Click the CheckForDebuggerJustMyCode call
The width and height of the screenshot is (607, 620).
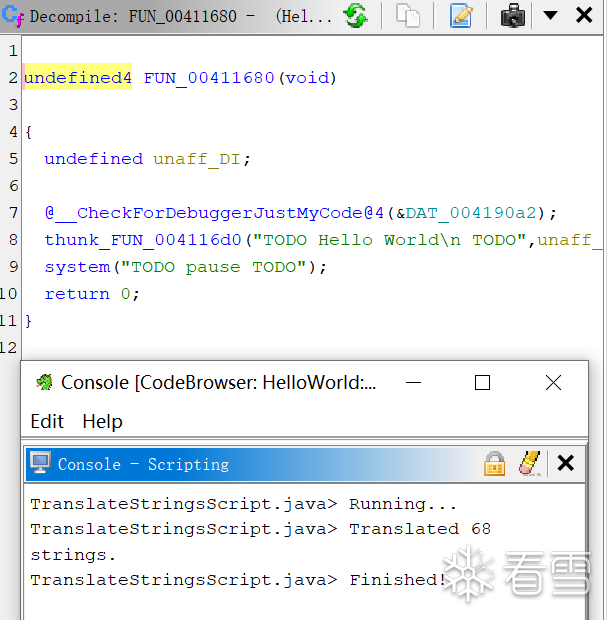pos(215,213)
